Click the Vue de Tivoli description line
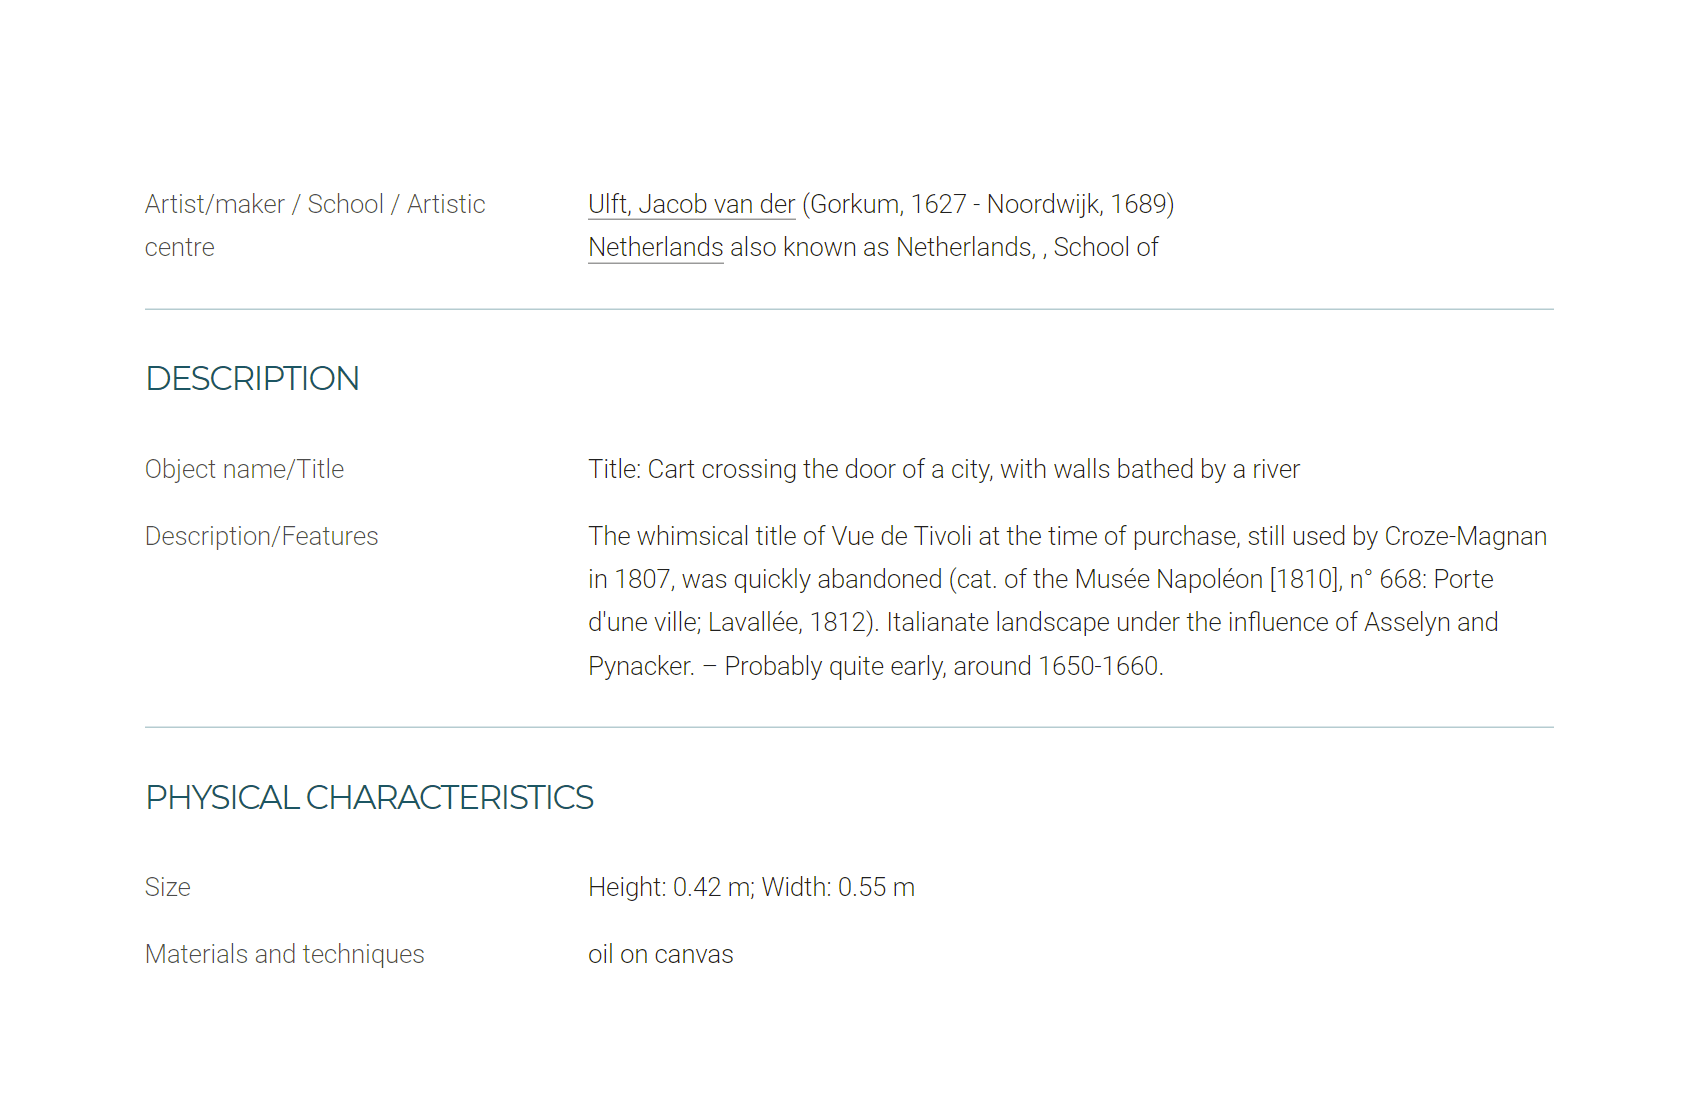Image resolution: width=1698 pixels, height=1102 pixels. 1067,536
